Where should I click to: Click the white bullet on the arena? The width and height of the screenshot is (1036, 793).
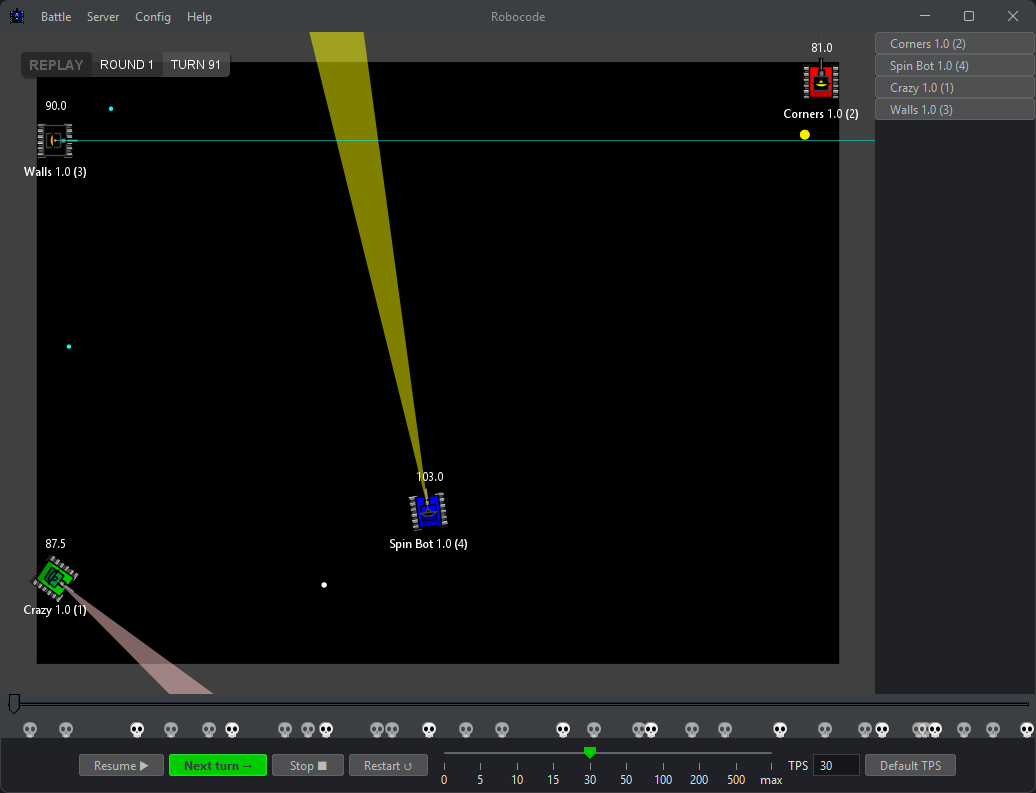tap(324, 585)
